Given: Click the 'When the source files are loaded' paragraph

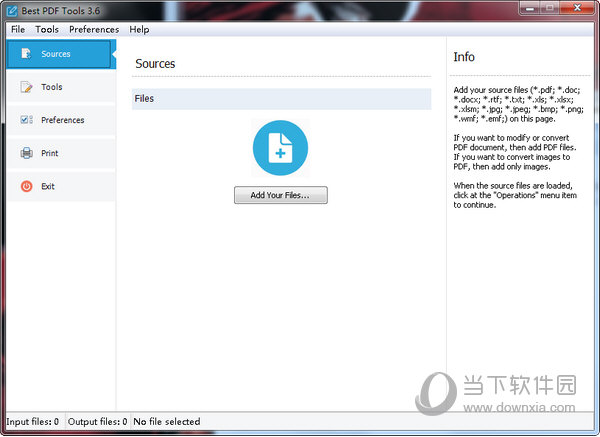Looking at the screenshot, I should (x=515, y=195).
